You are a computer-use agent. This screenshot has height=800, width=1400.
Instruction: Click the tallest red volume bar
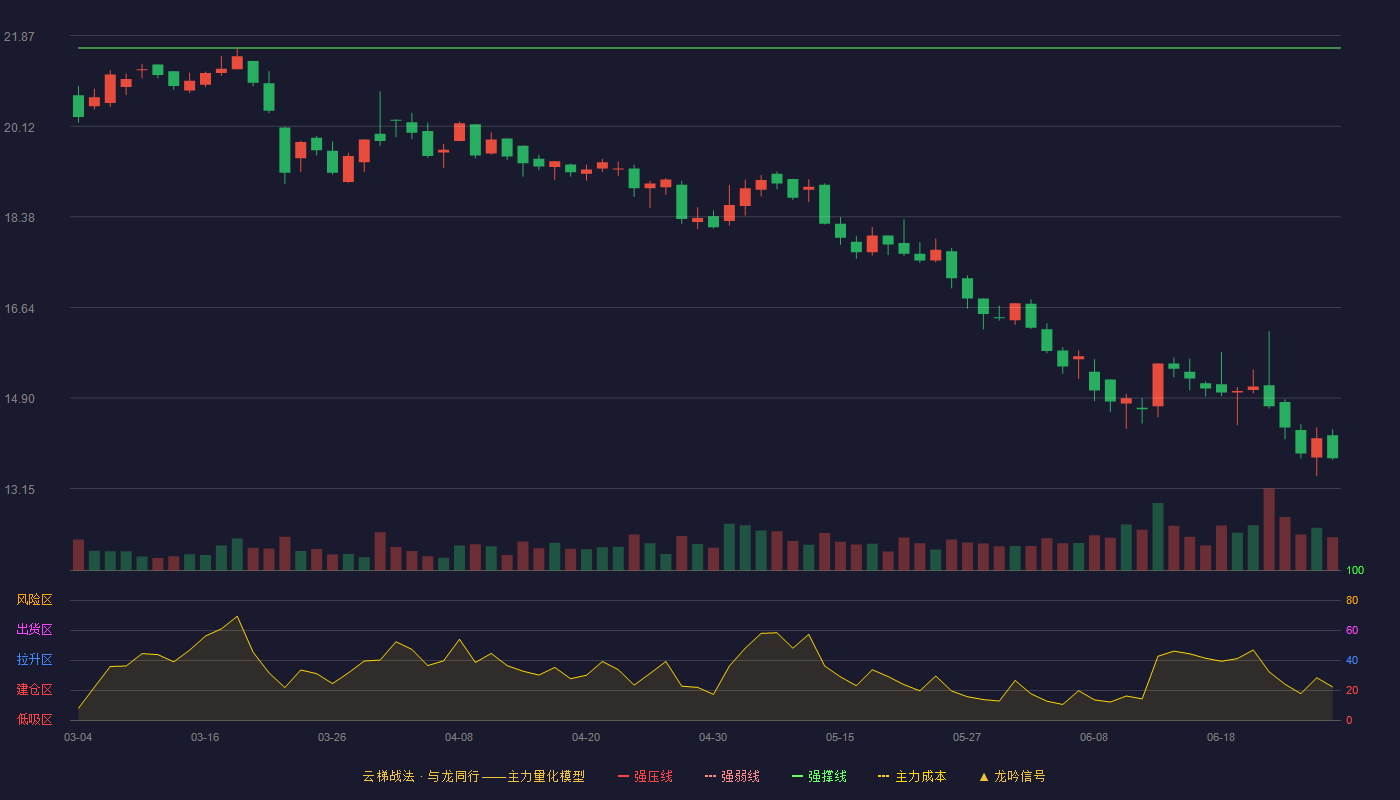pyautogui.click(x=1269, y=529)
